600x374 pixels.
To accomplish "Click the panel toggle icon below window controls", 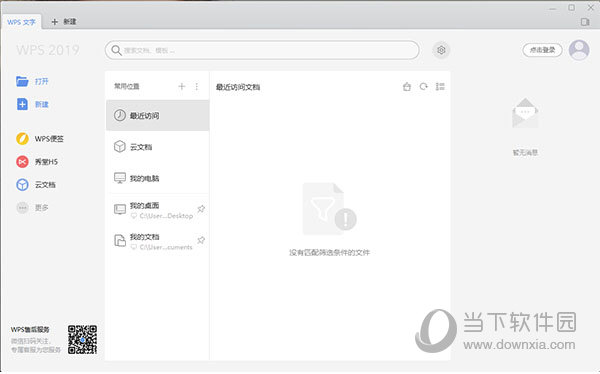I will click(x=585, y=22).
